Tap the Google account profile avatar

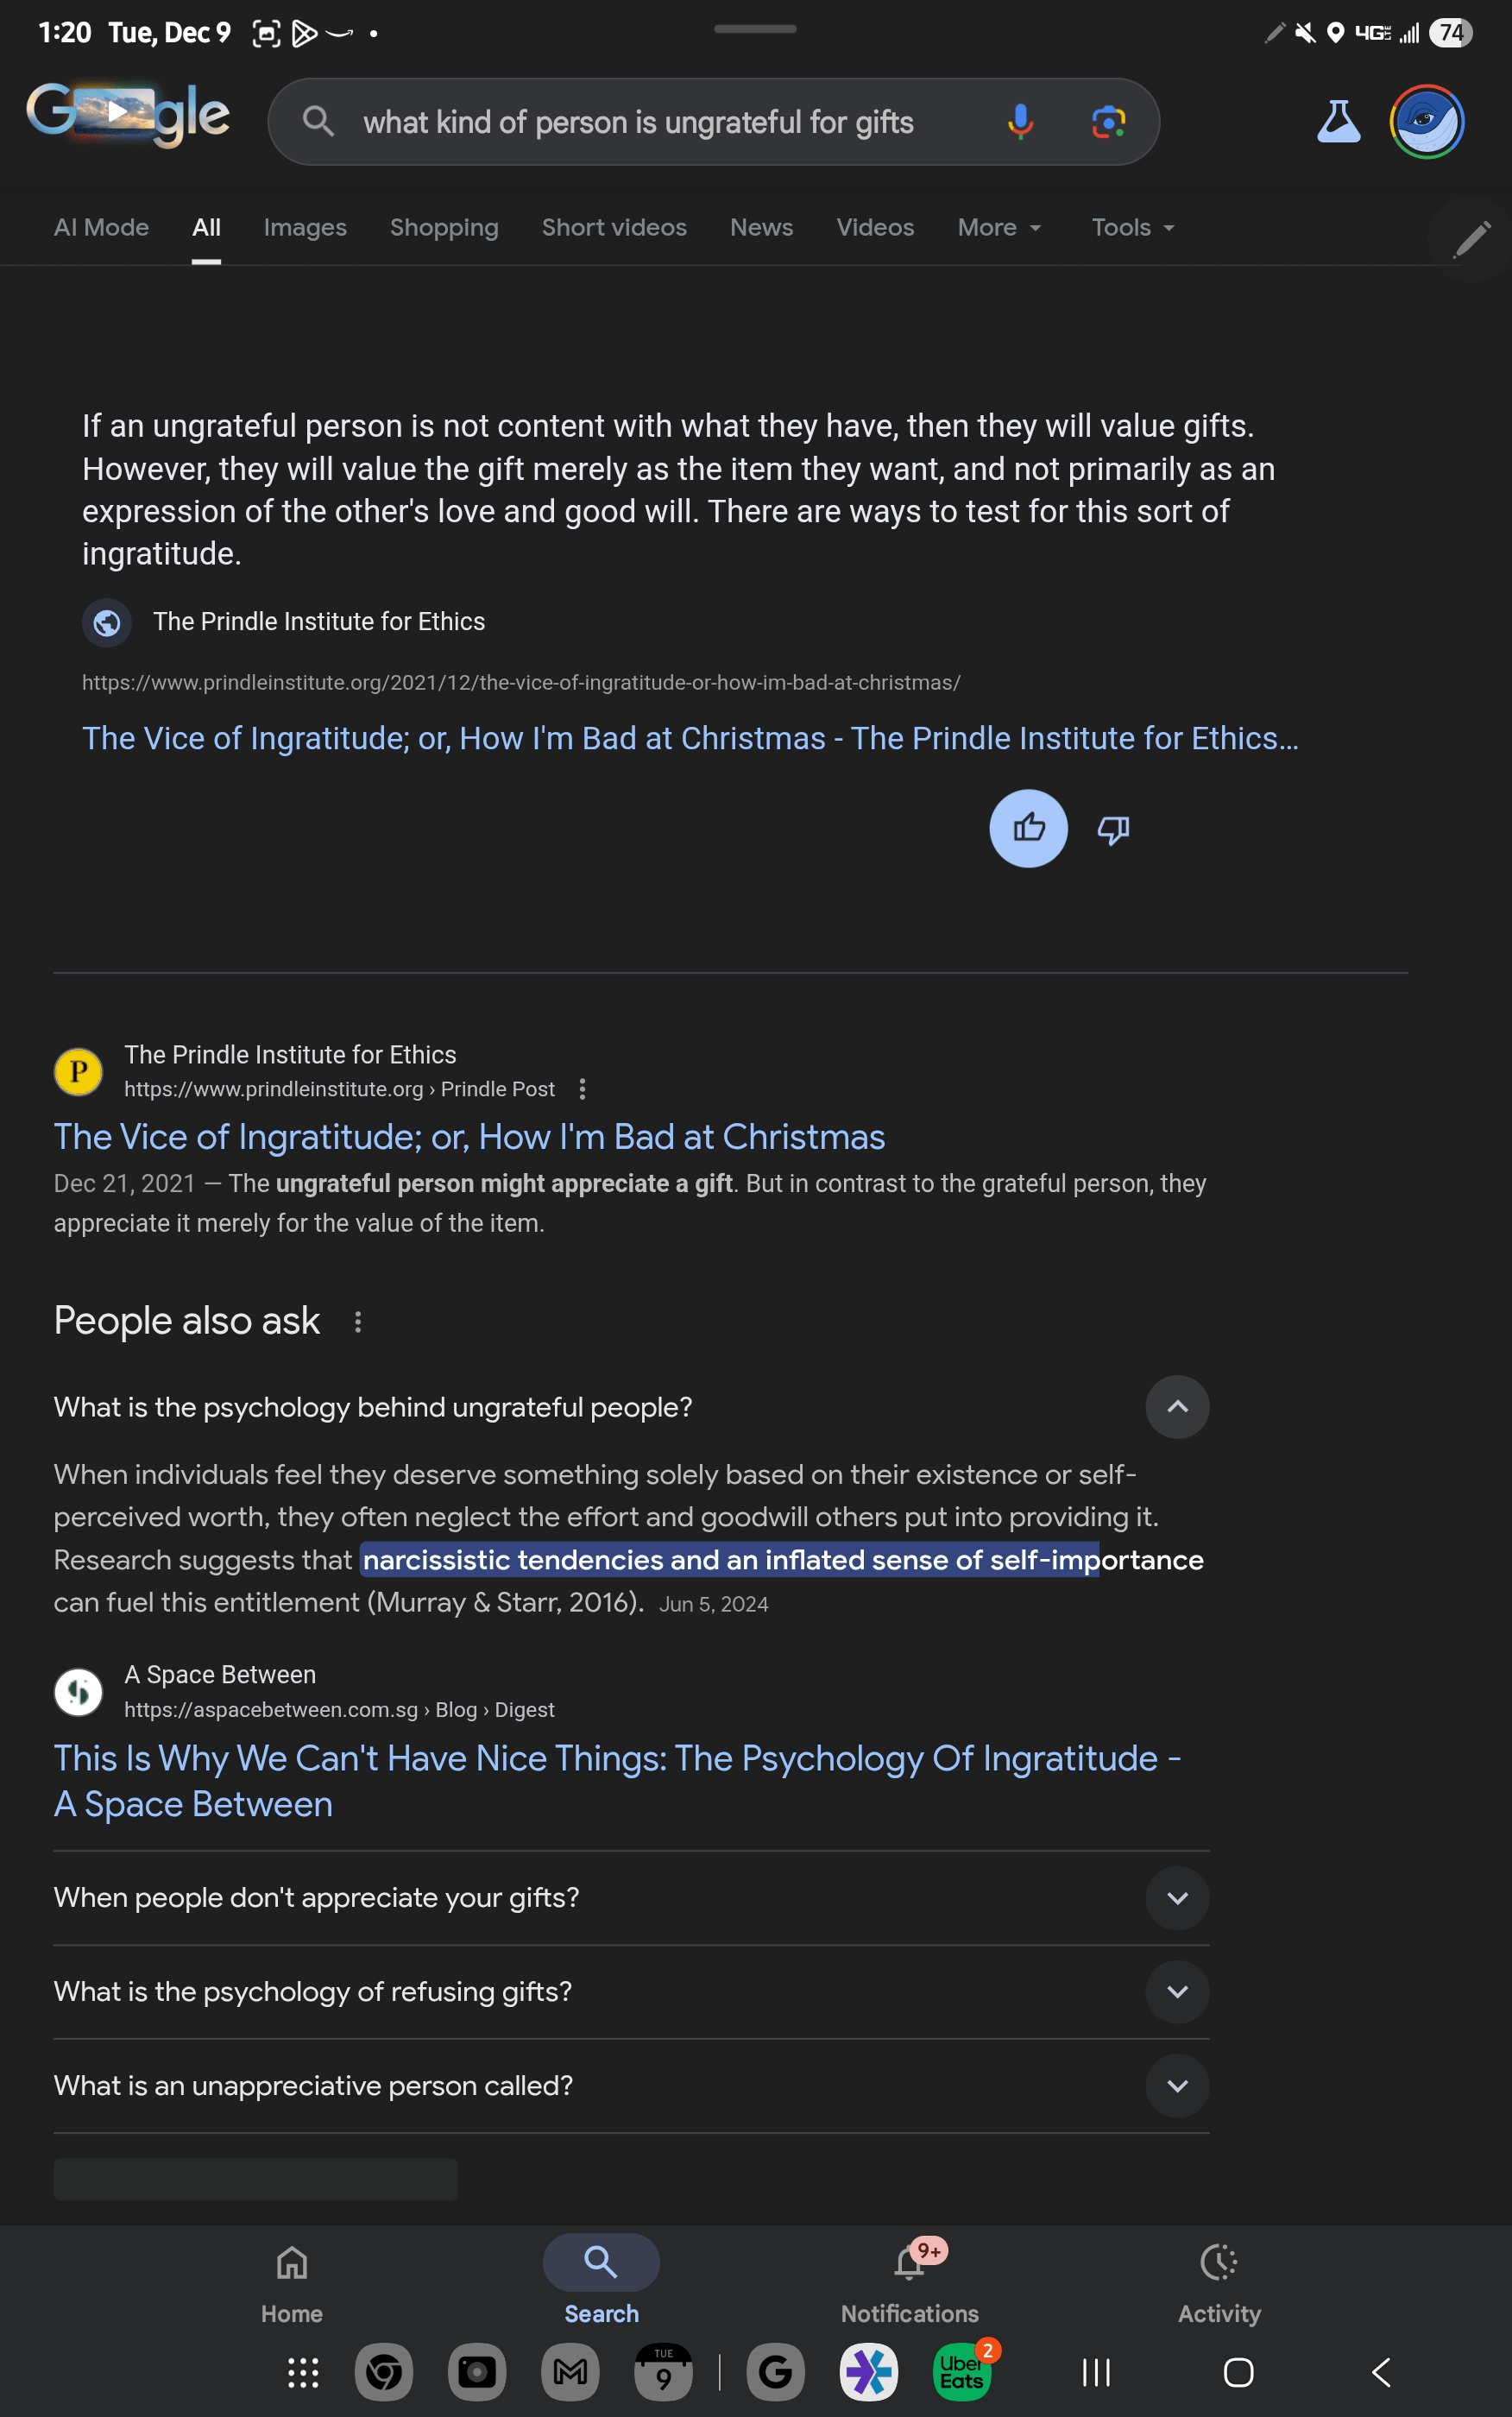coord(1427,121)
